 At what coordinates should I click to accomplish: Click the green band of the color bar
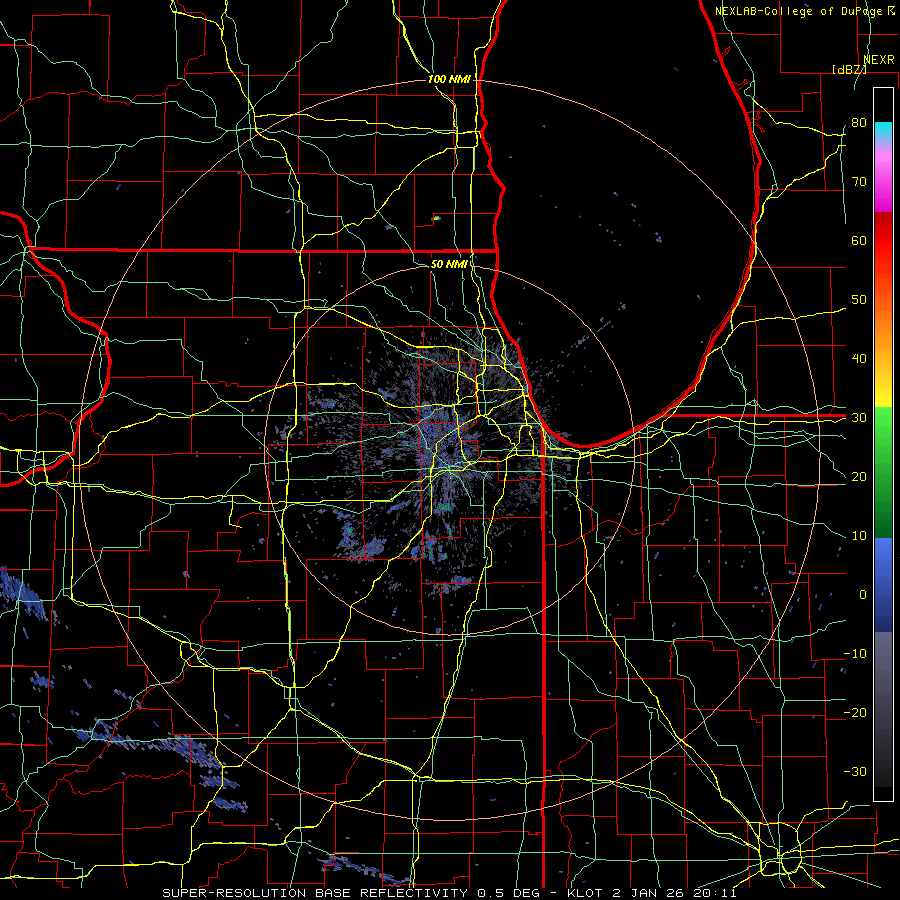tap(883, 471)
